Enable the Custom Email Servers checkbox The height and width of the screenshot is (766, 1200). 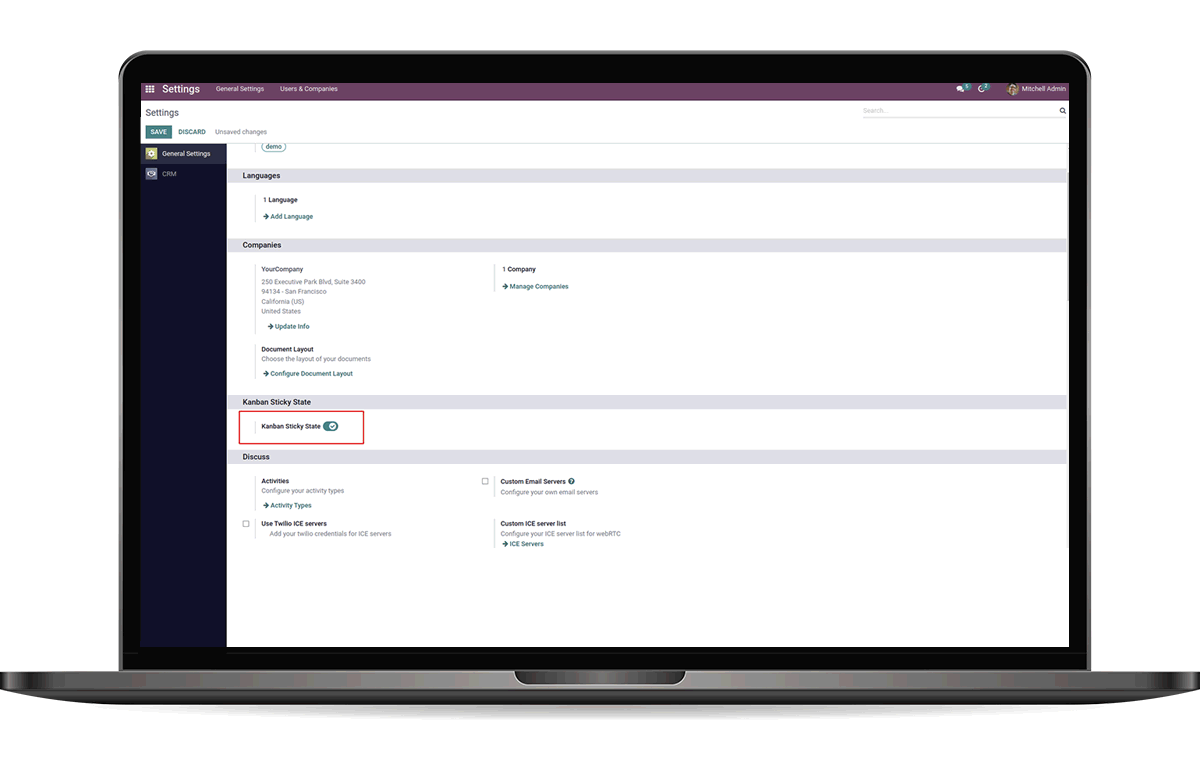coord(485,481)
